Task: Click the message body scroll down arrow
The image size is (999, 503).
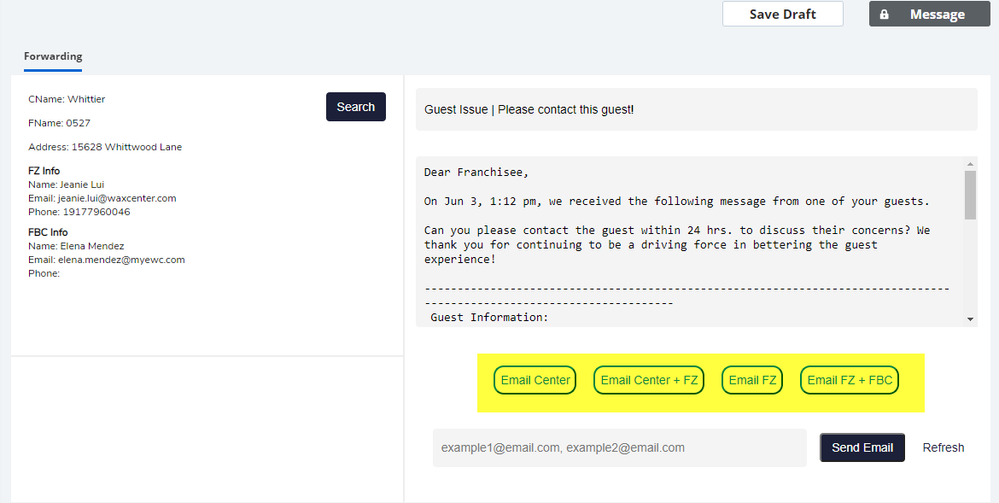Action: pyautogui.click(x=970, y=319)
